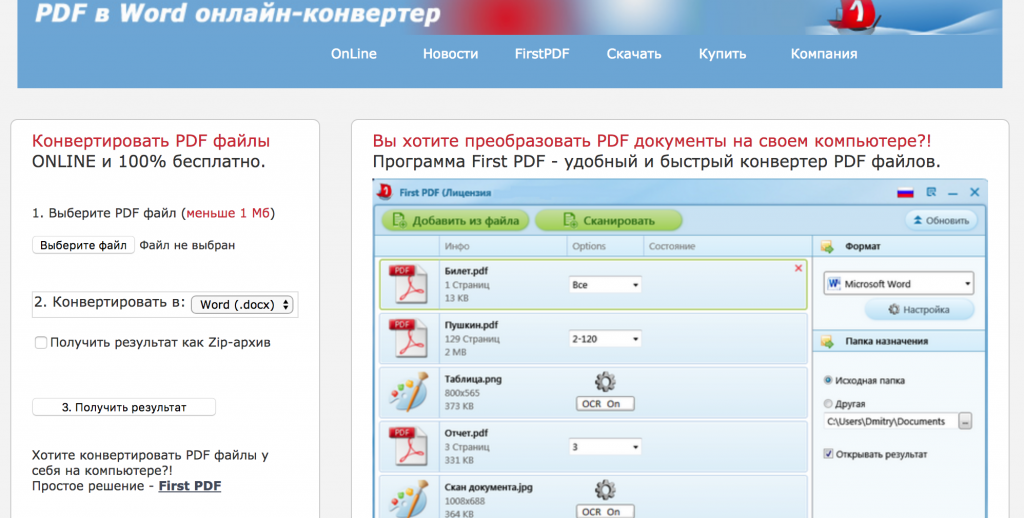Click the Отчет.pdf file name
Image resolution: width=1024 pixels, height=518 pixels.
click(466, 433)
